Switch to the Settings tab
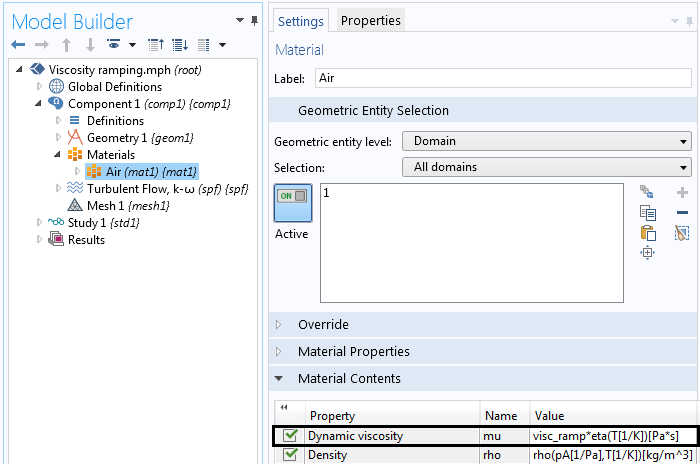 point(300,21)
